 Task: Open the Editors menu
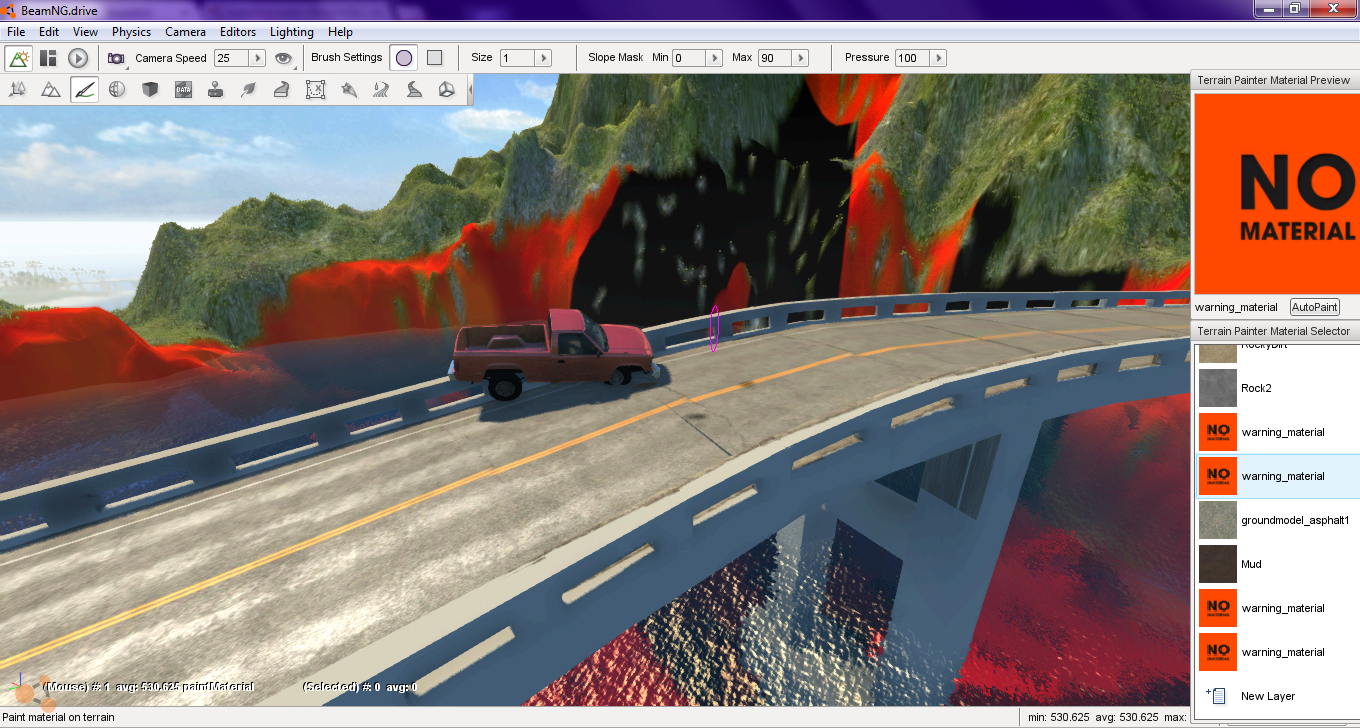[x=238, y=32]
